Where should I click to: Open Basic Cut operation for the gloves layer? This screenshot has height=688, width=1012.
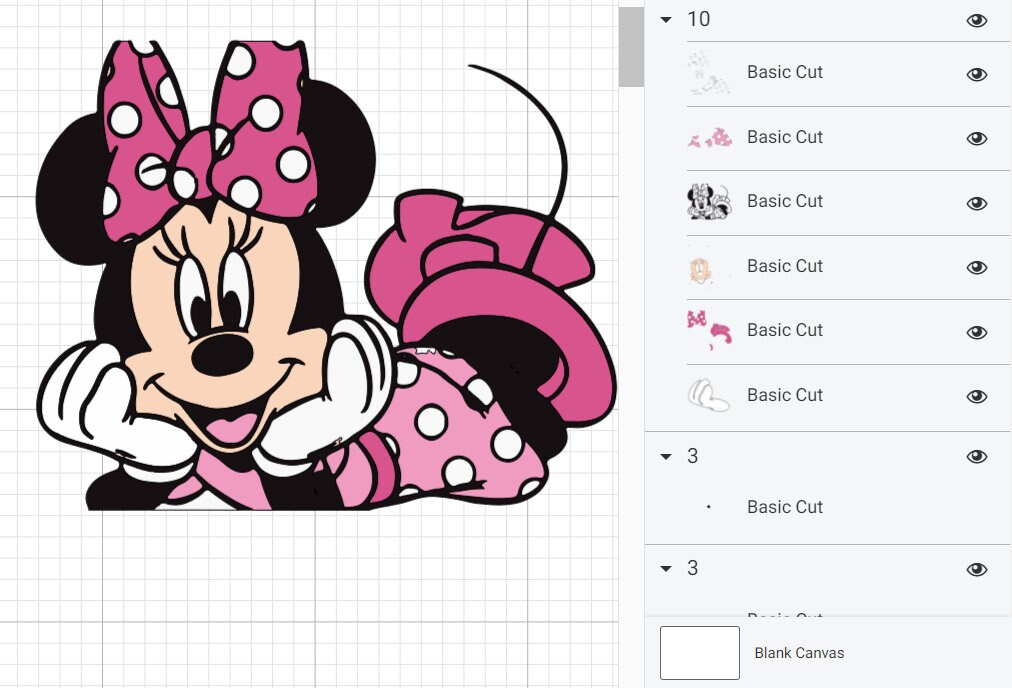point(784,394)
